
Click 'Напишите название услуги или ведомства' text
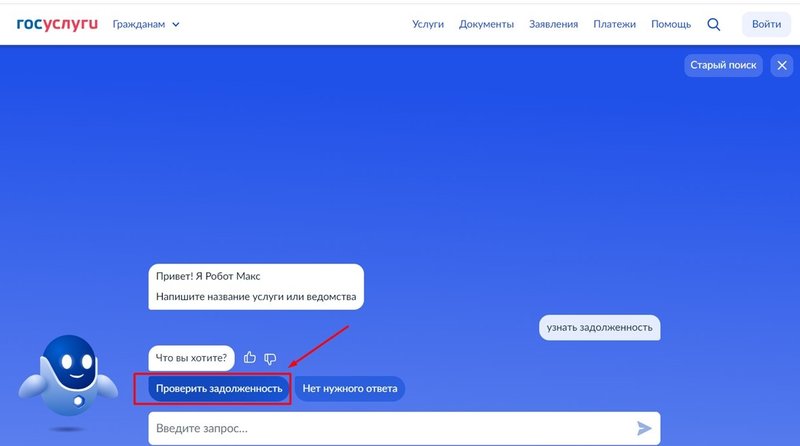click(256, 296)
